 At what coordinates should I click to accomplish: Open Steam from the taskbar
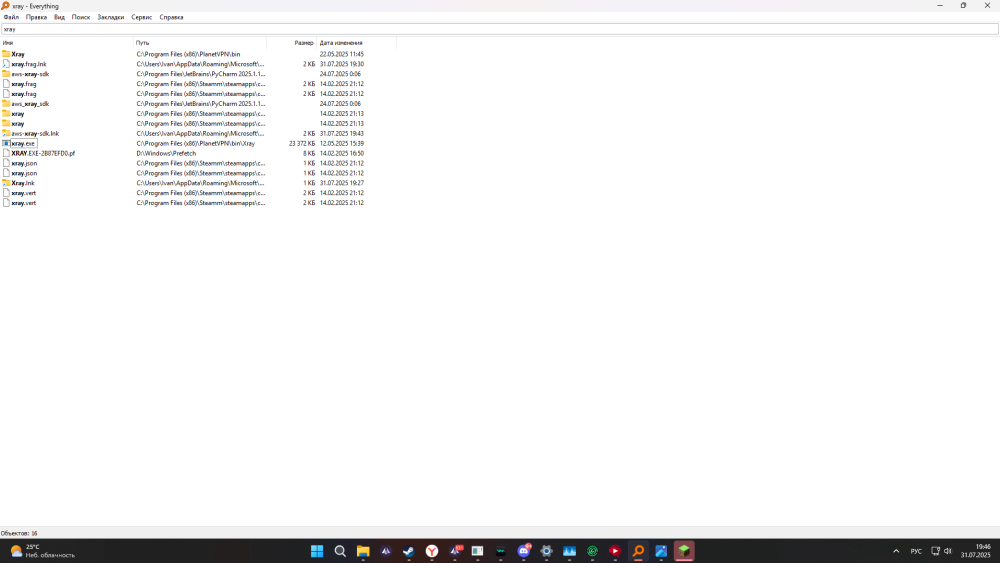(x=409, y=551)
